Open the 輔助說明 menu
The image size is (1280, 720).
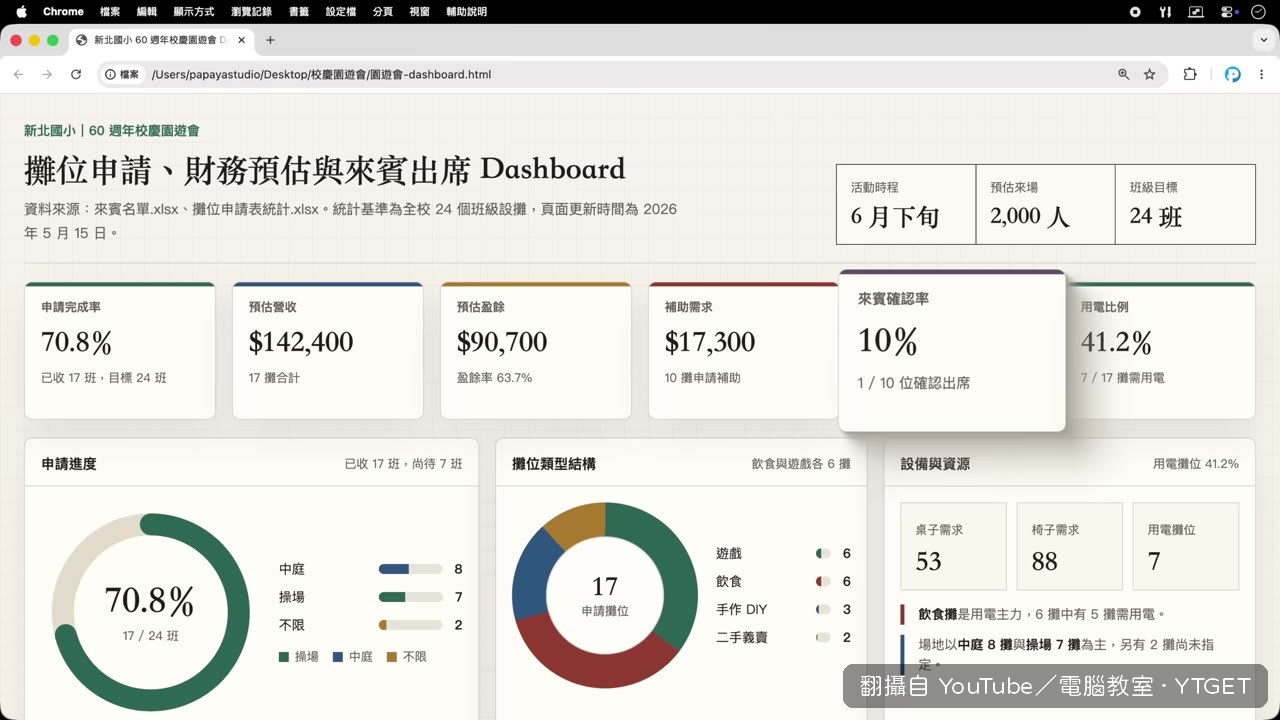[466, 12]
